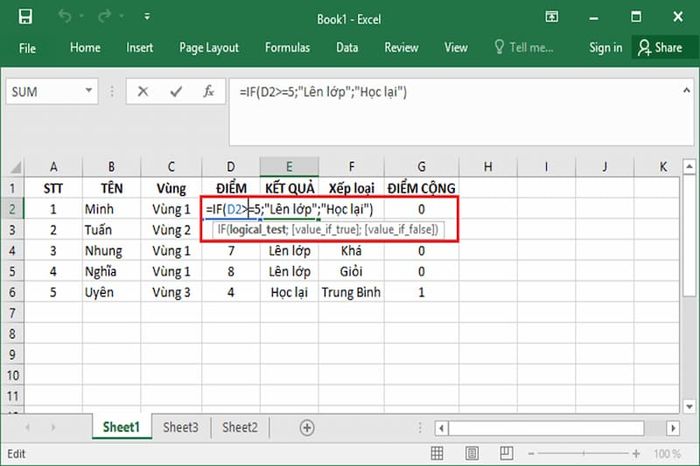Click the 'Khá' cell
Screen dimensions: 700x466
tap(351, 250)
